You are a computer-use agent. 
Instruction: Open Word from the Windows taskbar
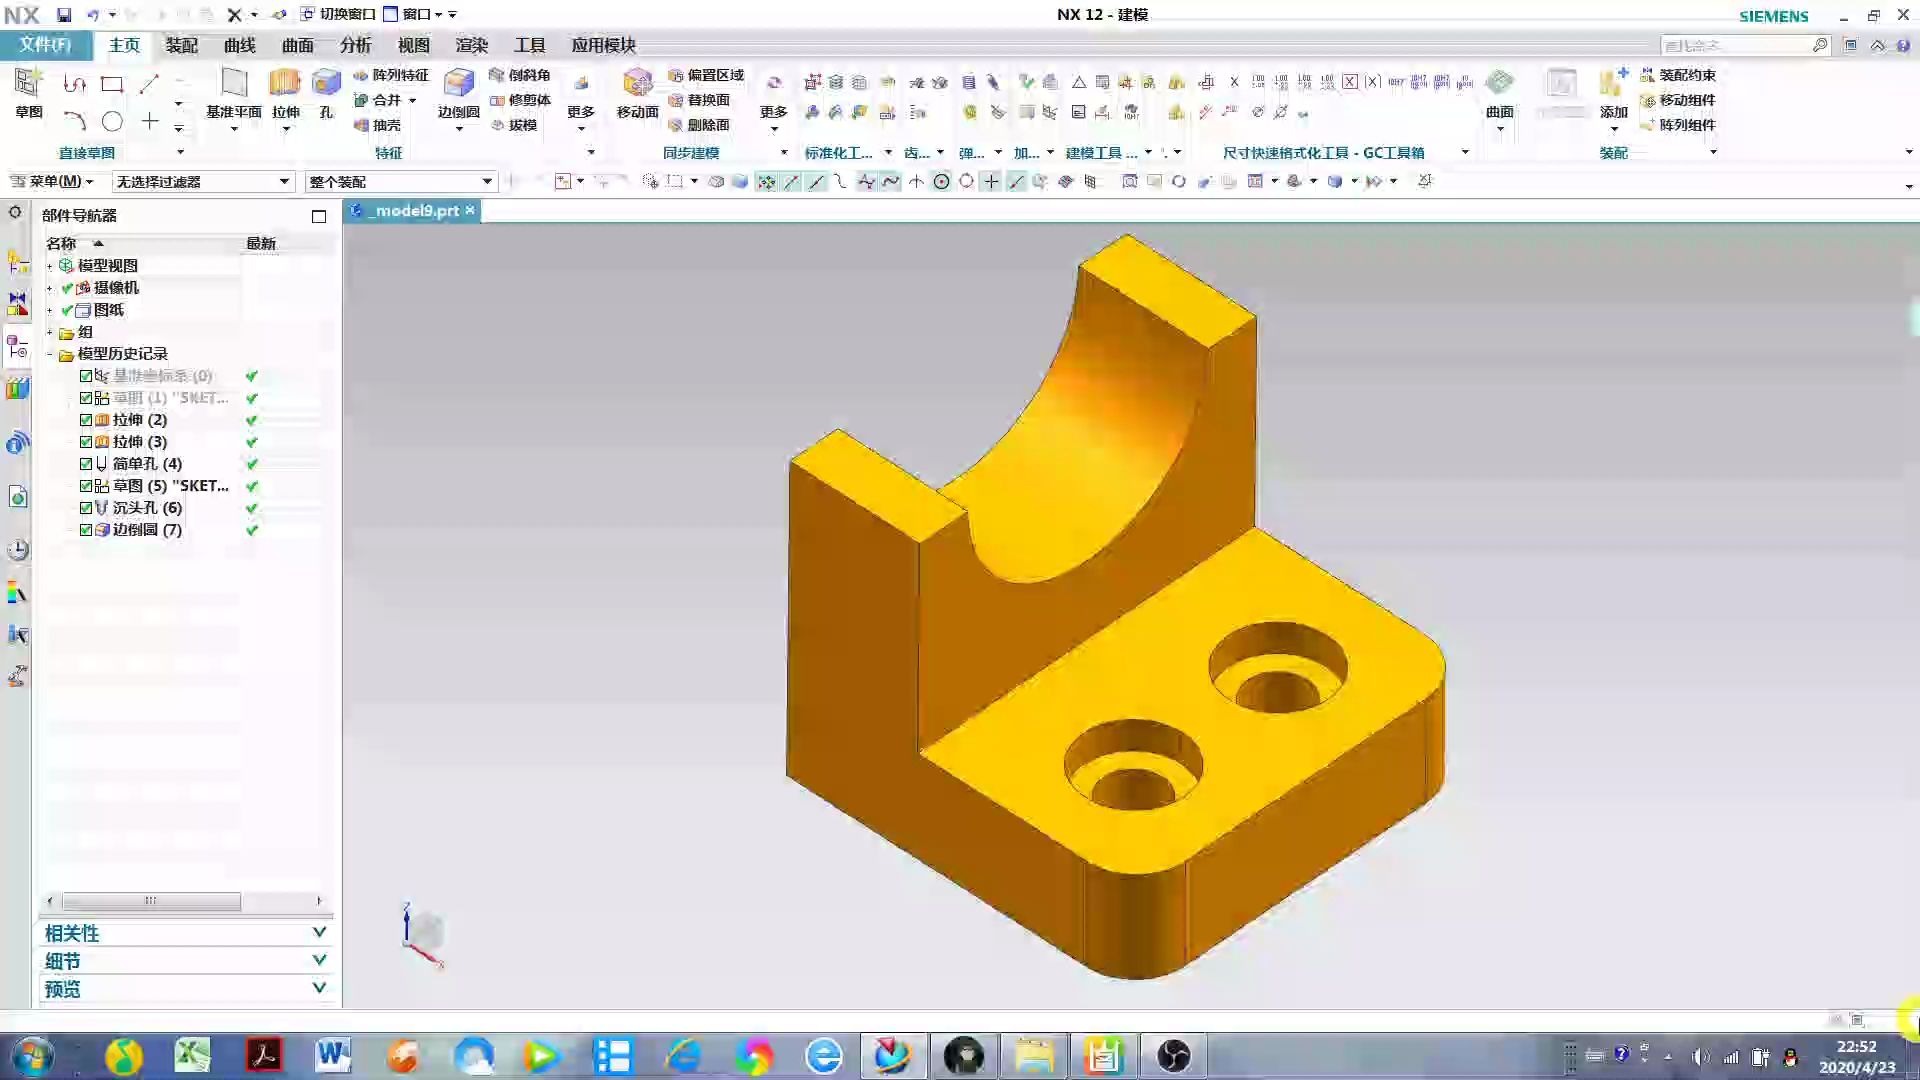click(x=332, y=1056)
